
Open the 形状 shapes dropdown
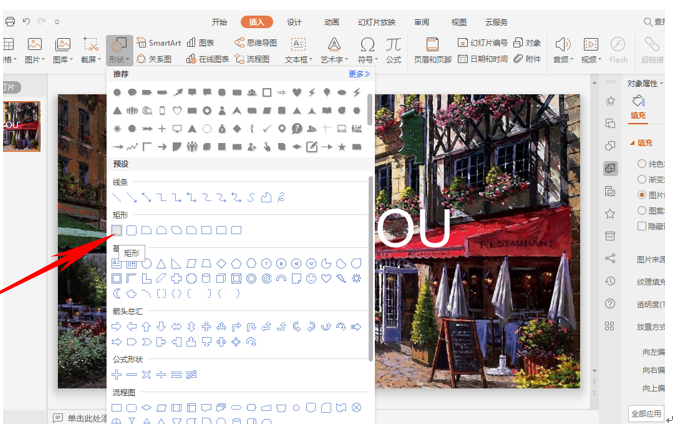tap(119, 50)
